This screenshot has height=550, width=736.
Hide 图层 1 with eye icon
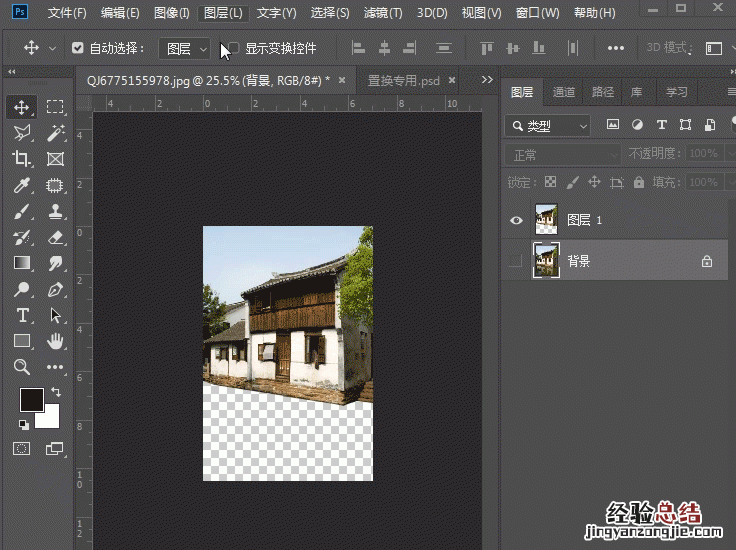[516, 220]
